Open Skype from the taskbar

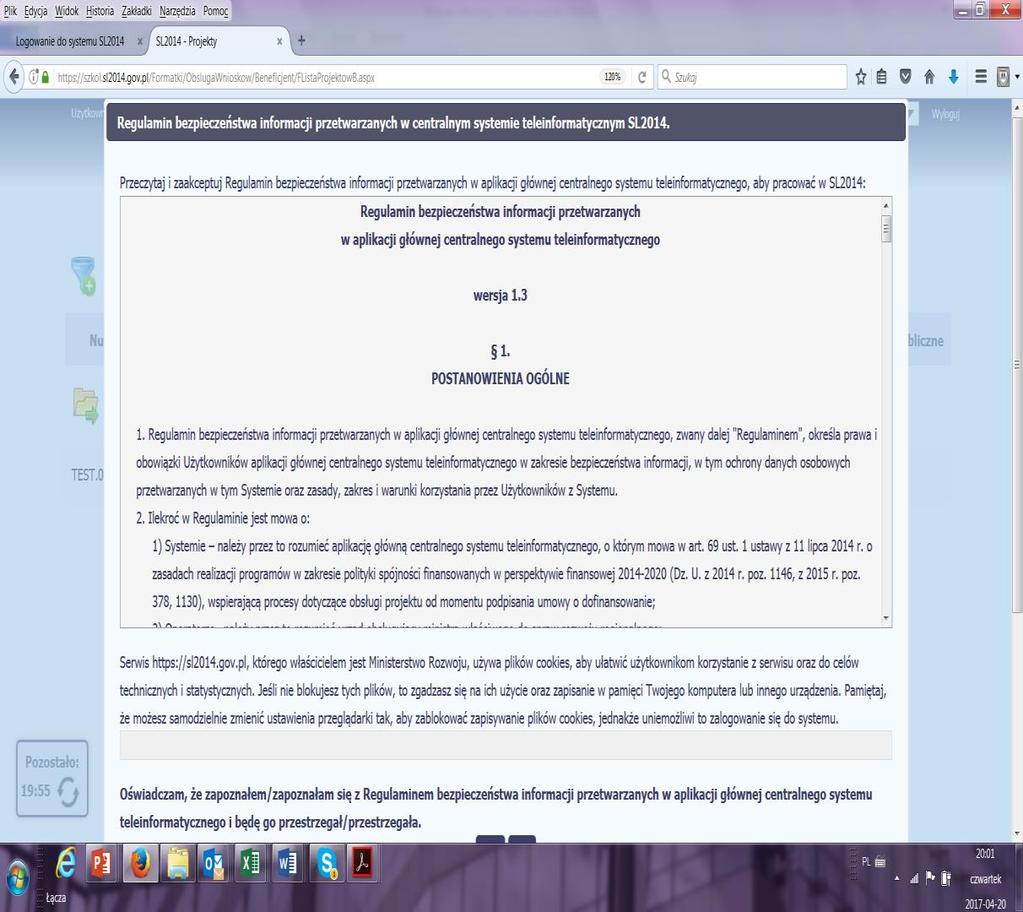point(326,864)
